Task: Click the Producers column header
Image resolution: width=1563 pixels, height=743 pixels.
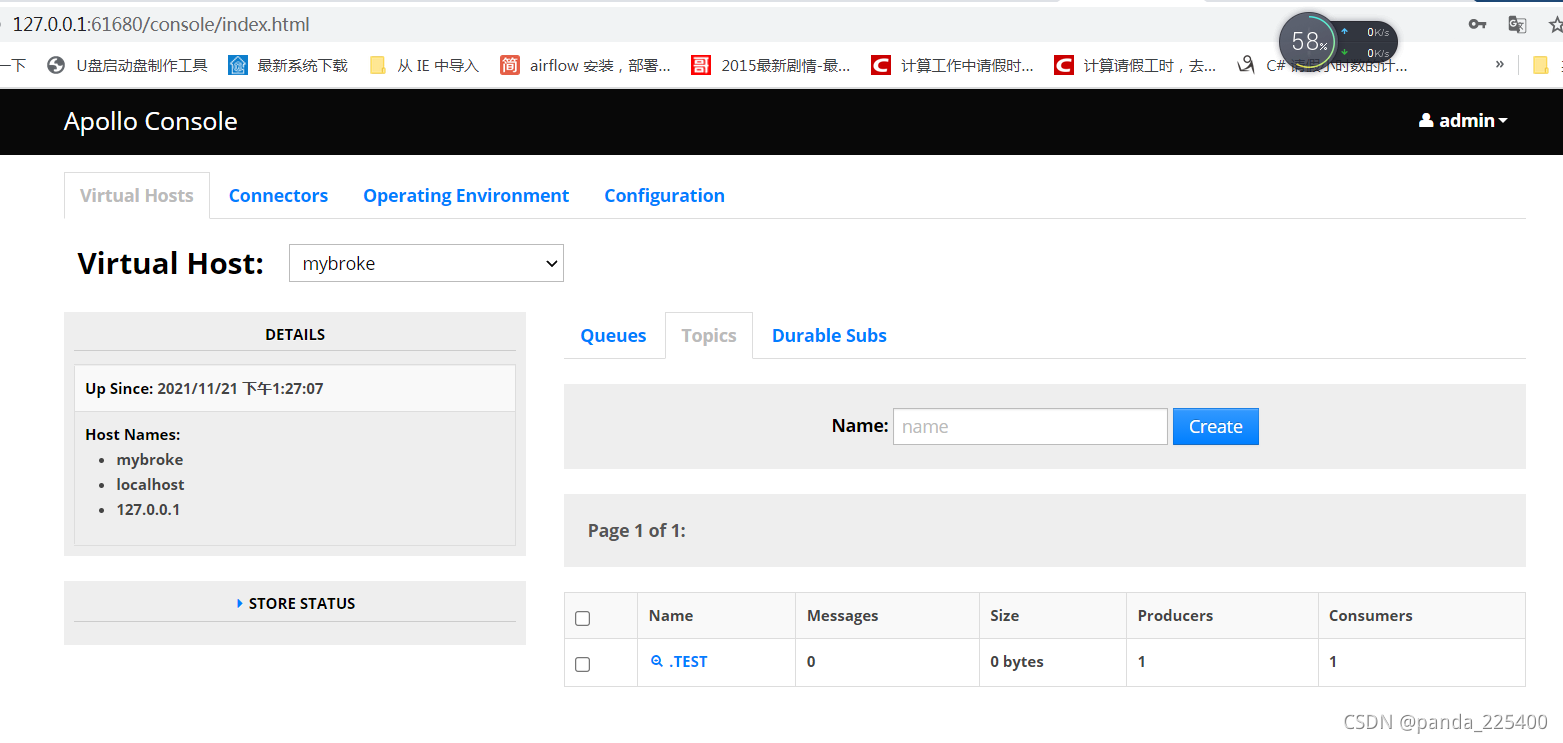Action: [x=1175, y=615]
